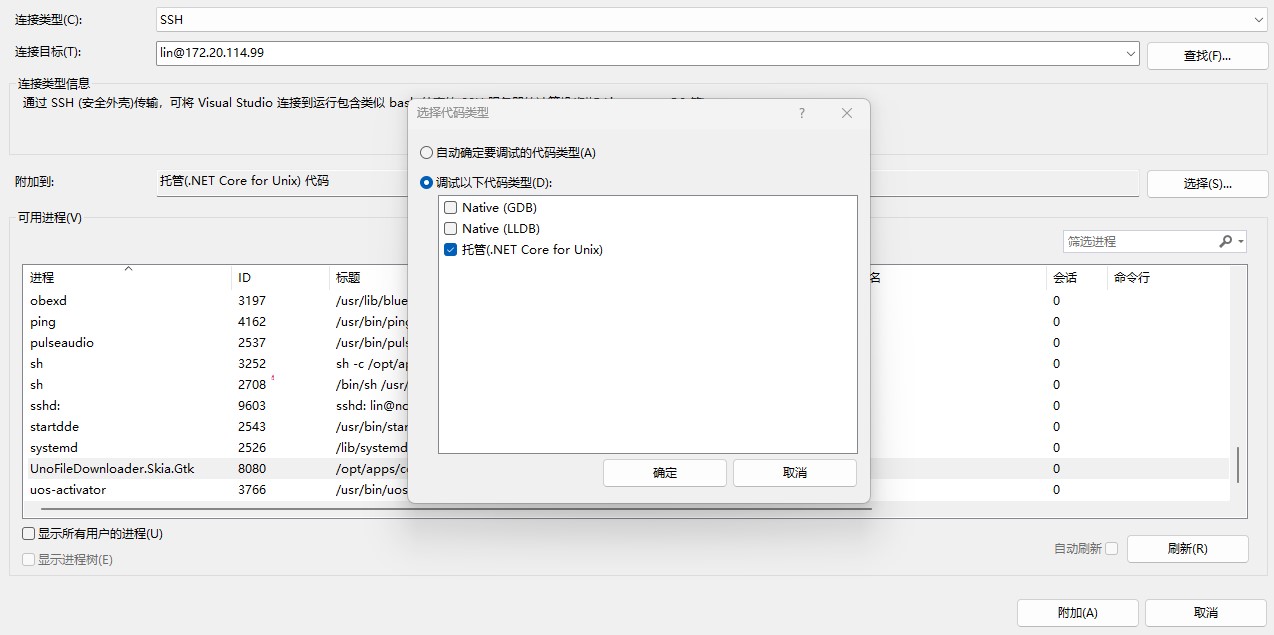
Task: Enable 显示所有用户的进程 option
Action: coord(27,535)
